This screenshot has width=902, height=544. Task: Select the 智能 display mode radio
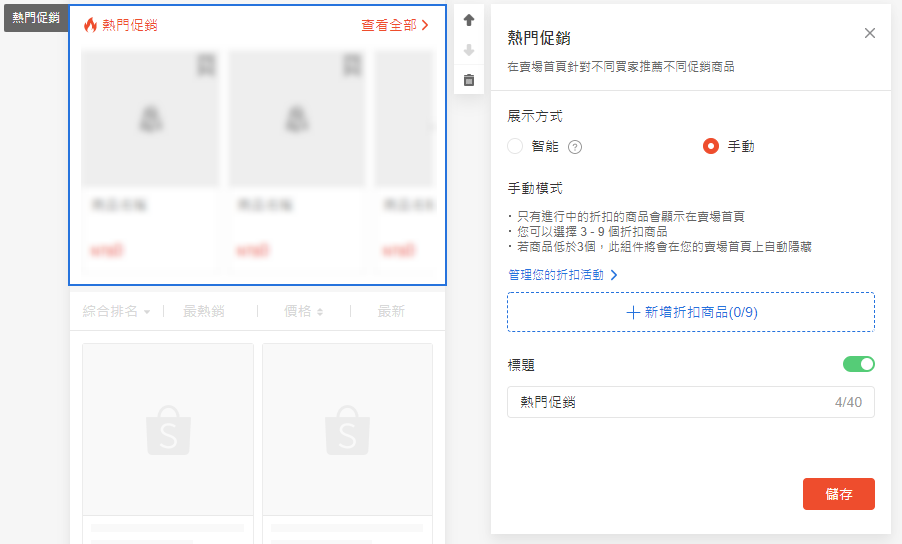(515, 146)
